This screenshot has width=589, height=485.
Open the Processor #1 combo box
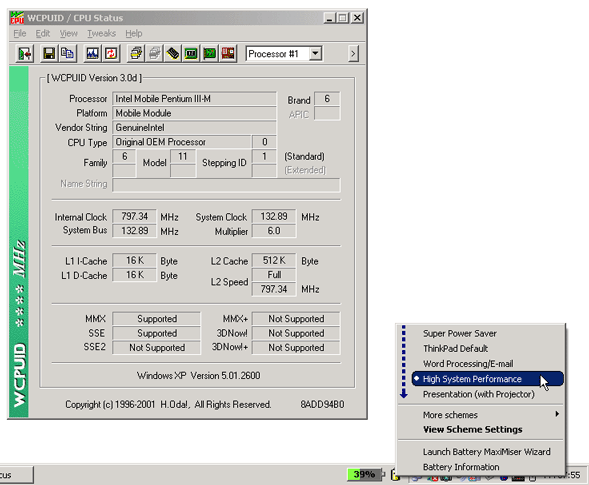pos(284,54)
